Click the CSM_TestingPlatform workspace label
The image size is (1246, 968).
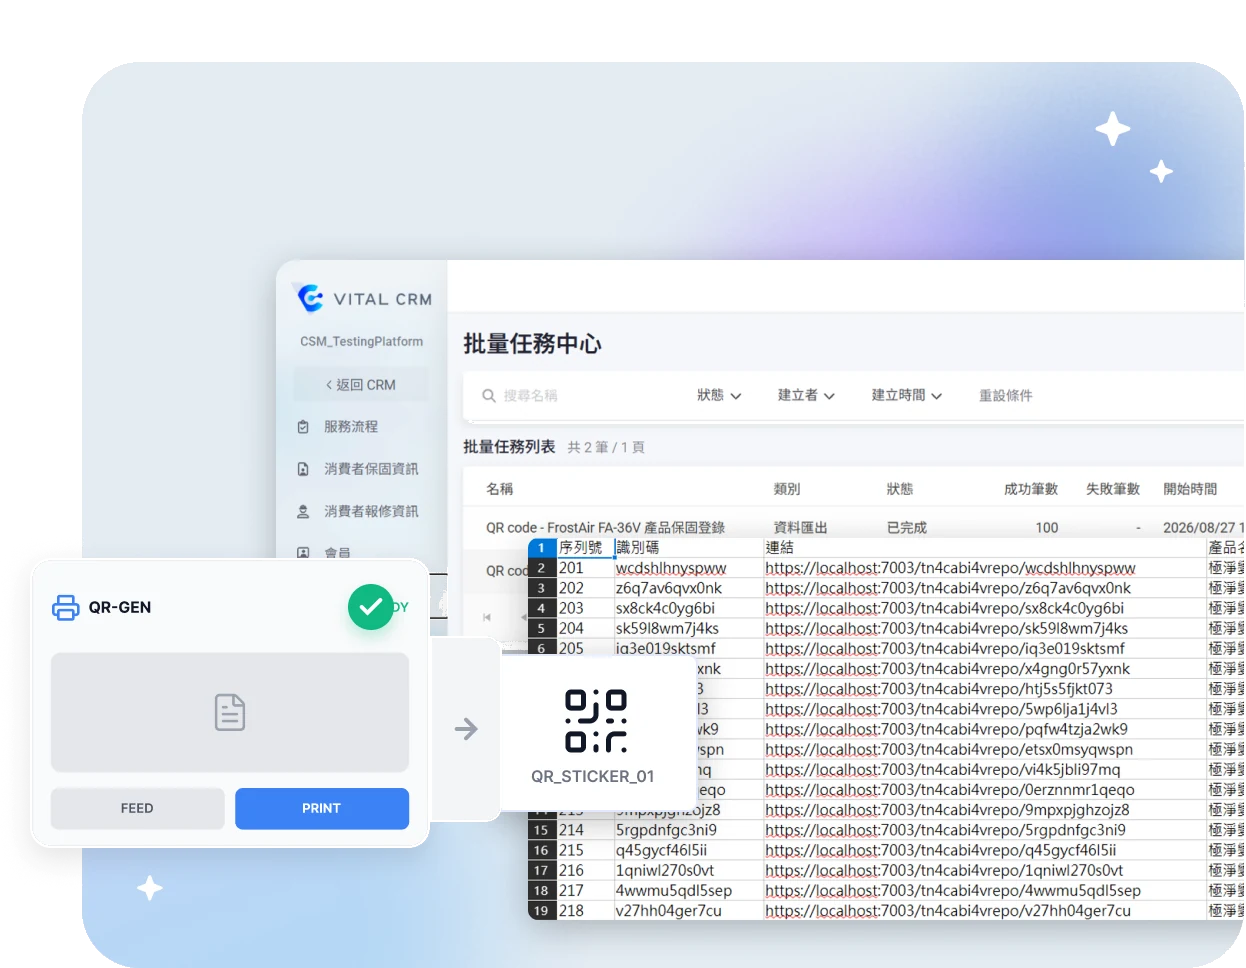[361, 342]
